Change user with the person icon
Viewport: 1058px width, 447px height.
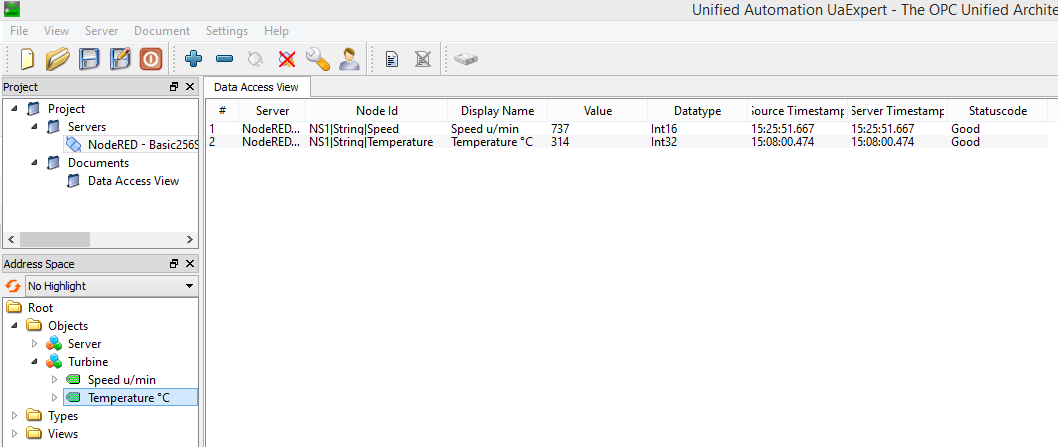[349, 59]
